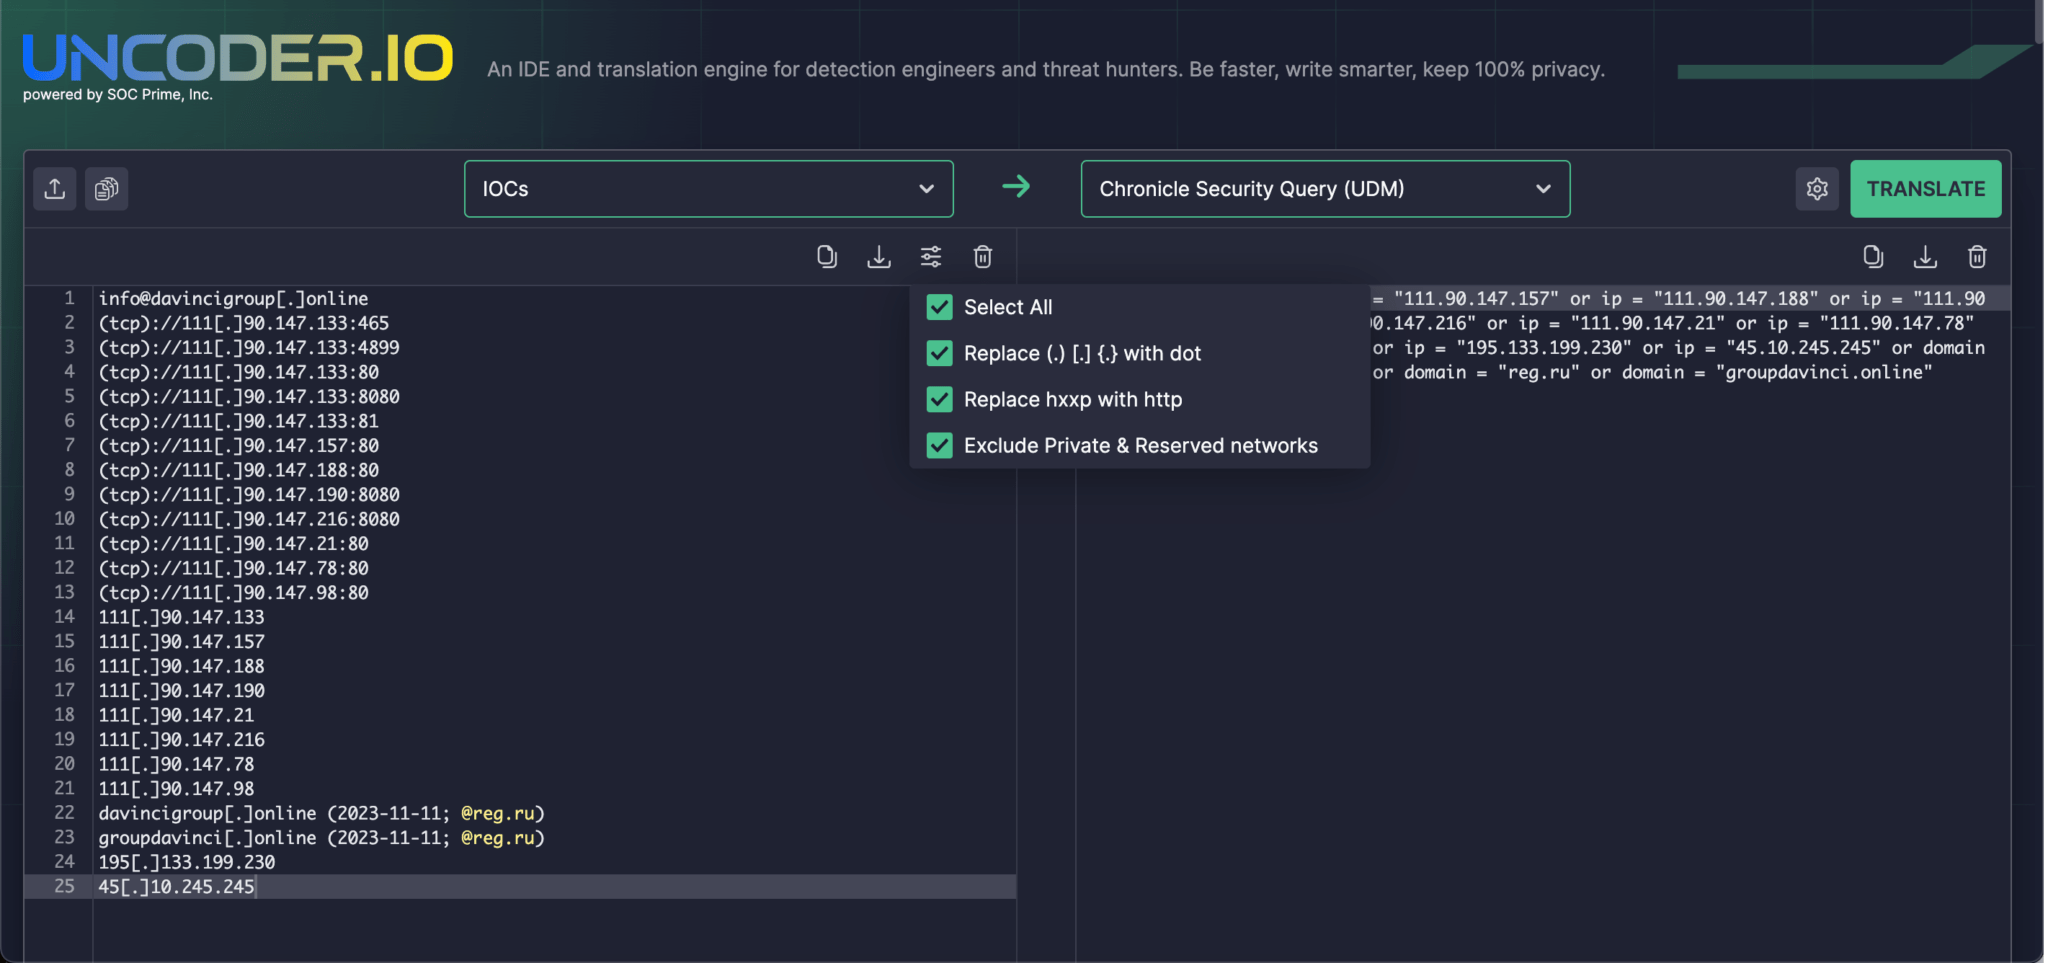
Task: Toggle Exclude Private & Reserved networks
Action: [x=938, y=445]
